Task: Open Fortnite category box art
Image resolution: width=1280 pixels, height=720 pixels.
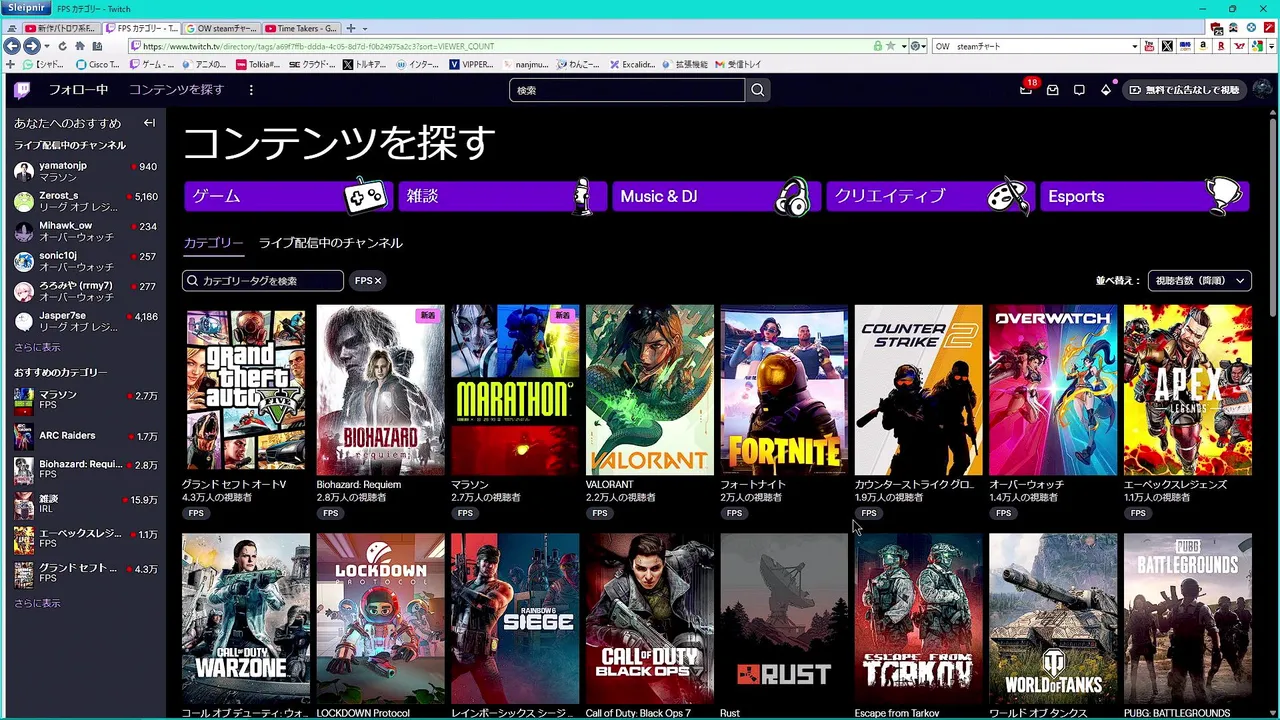Action: pyautogui.click(x=784, y=390)
